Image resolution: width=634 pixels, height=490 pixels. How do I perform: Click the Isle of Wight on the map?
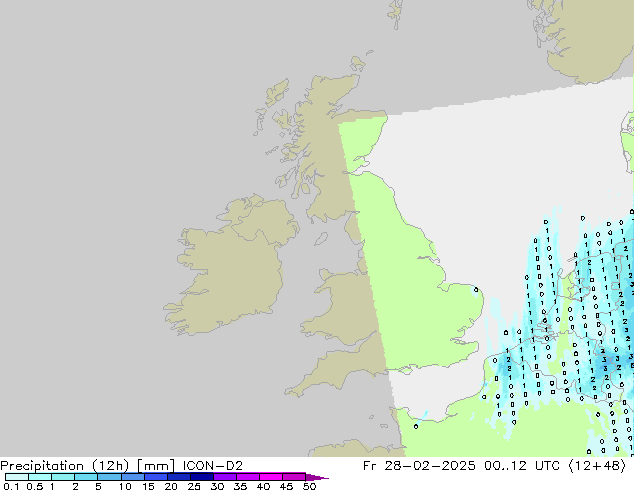(x=405, y=370)
